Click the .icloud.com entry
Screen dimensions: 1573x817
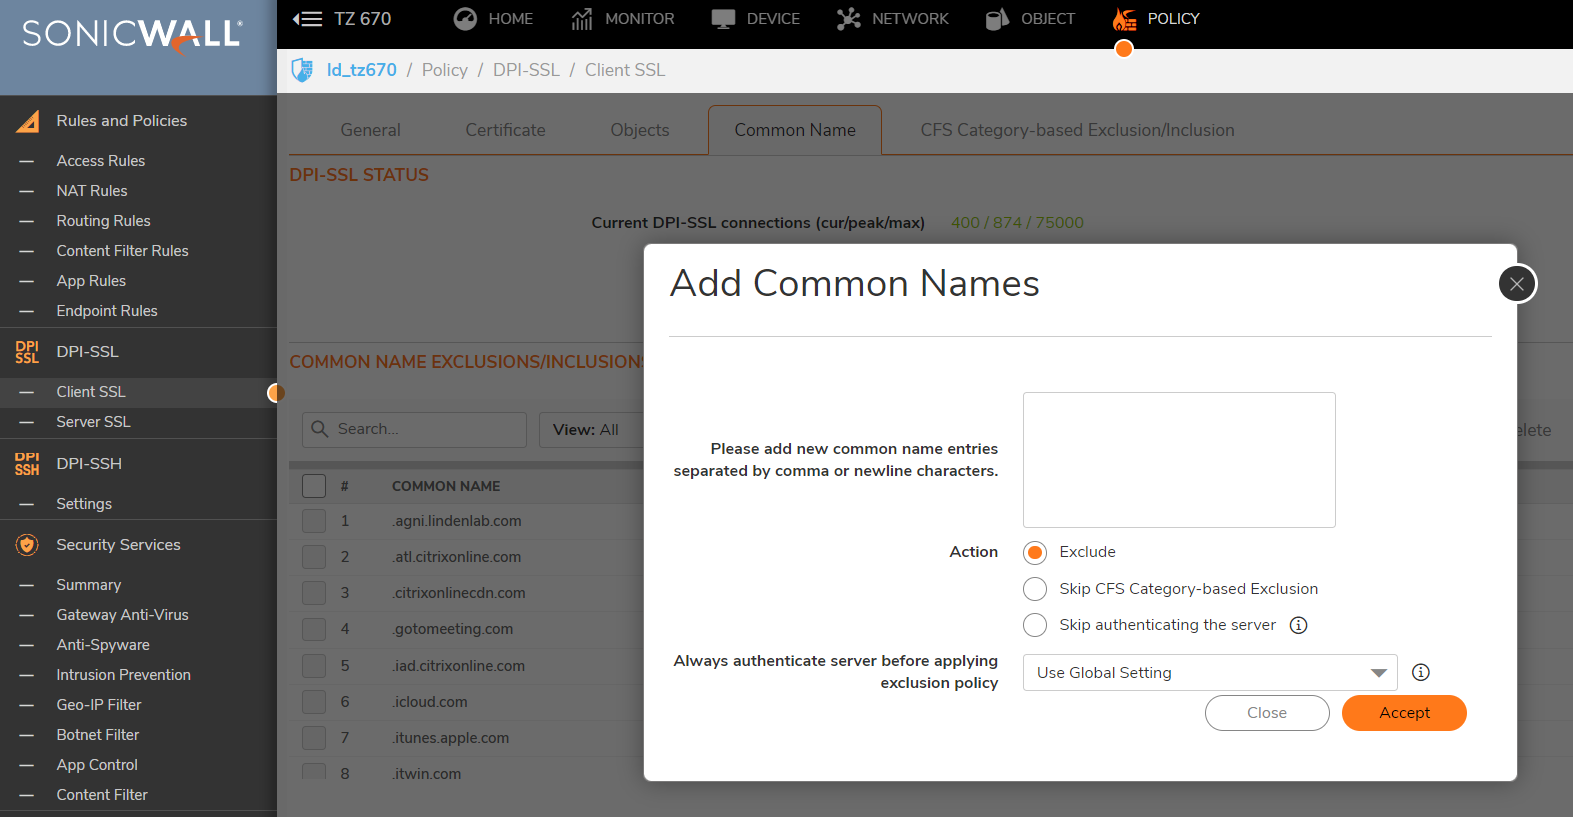430,702
